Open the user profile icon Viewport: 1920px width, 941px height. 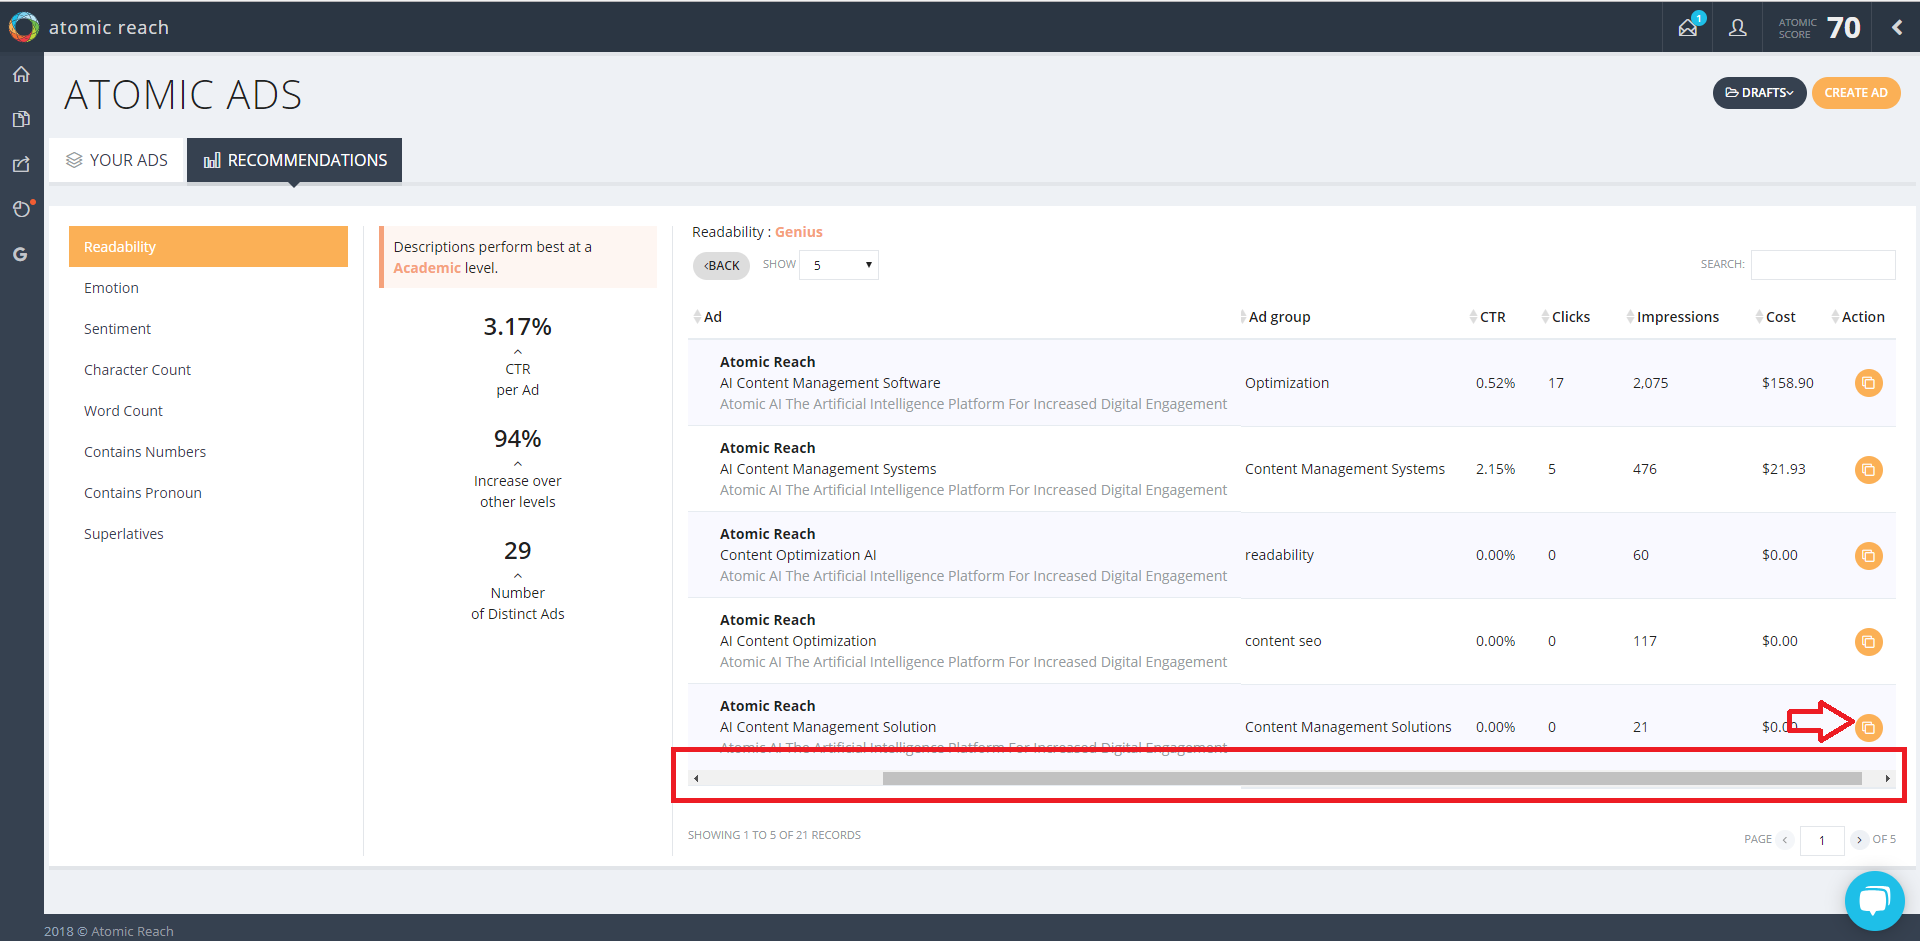pyautogui.click(x=1738, y=28)
